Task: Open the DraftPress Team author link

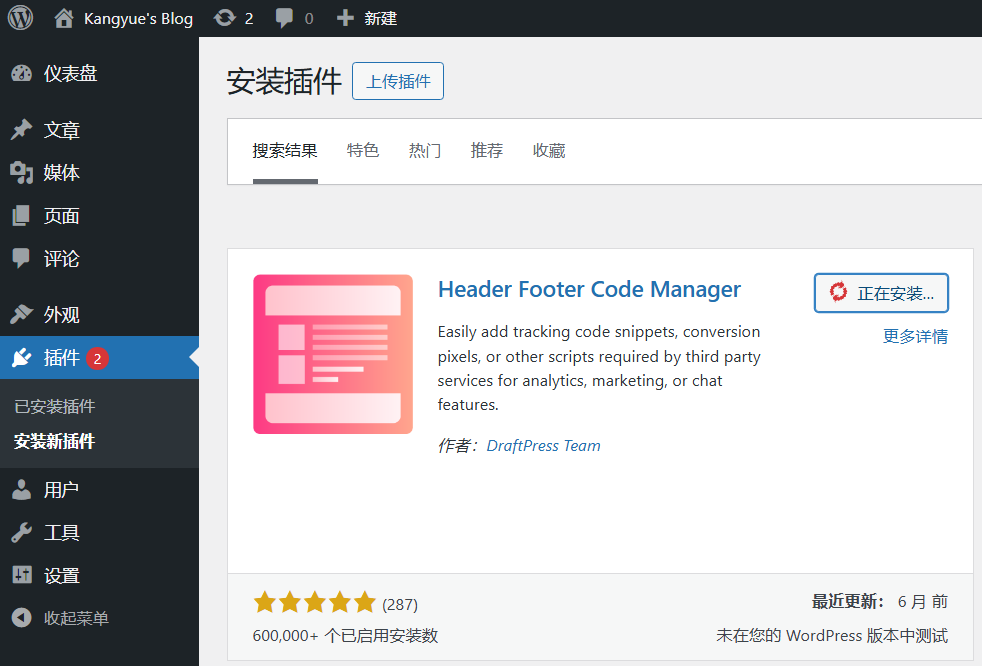Action: pyautogui.click(x=543, y=445)
